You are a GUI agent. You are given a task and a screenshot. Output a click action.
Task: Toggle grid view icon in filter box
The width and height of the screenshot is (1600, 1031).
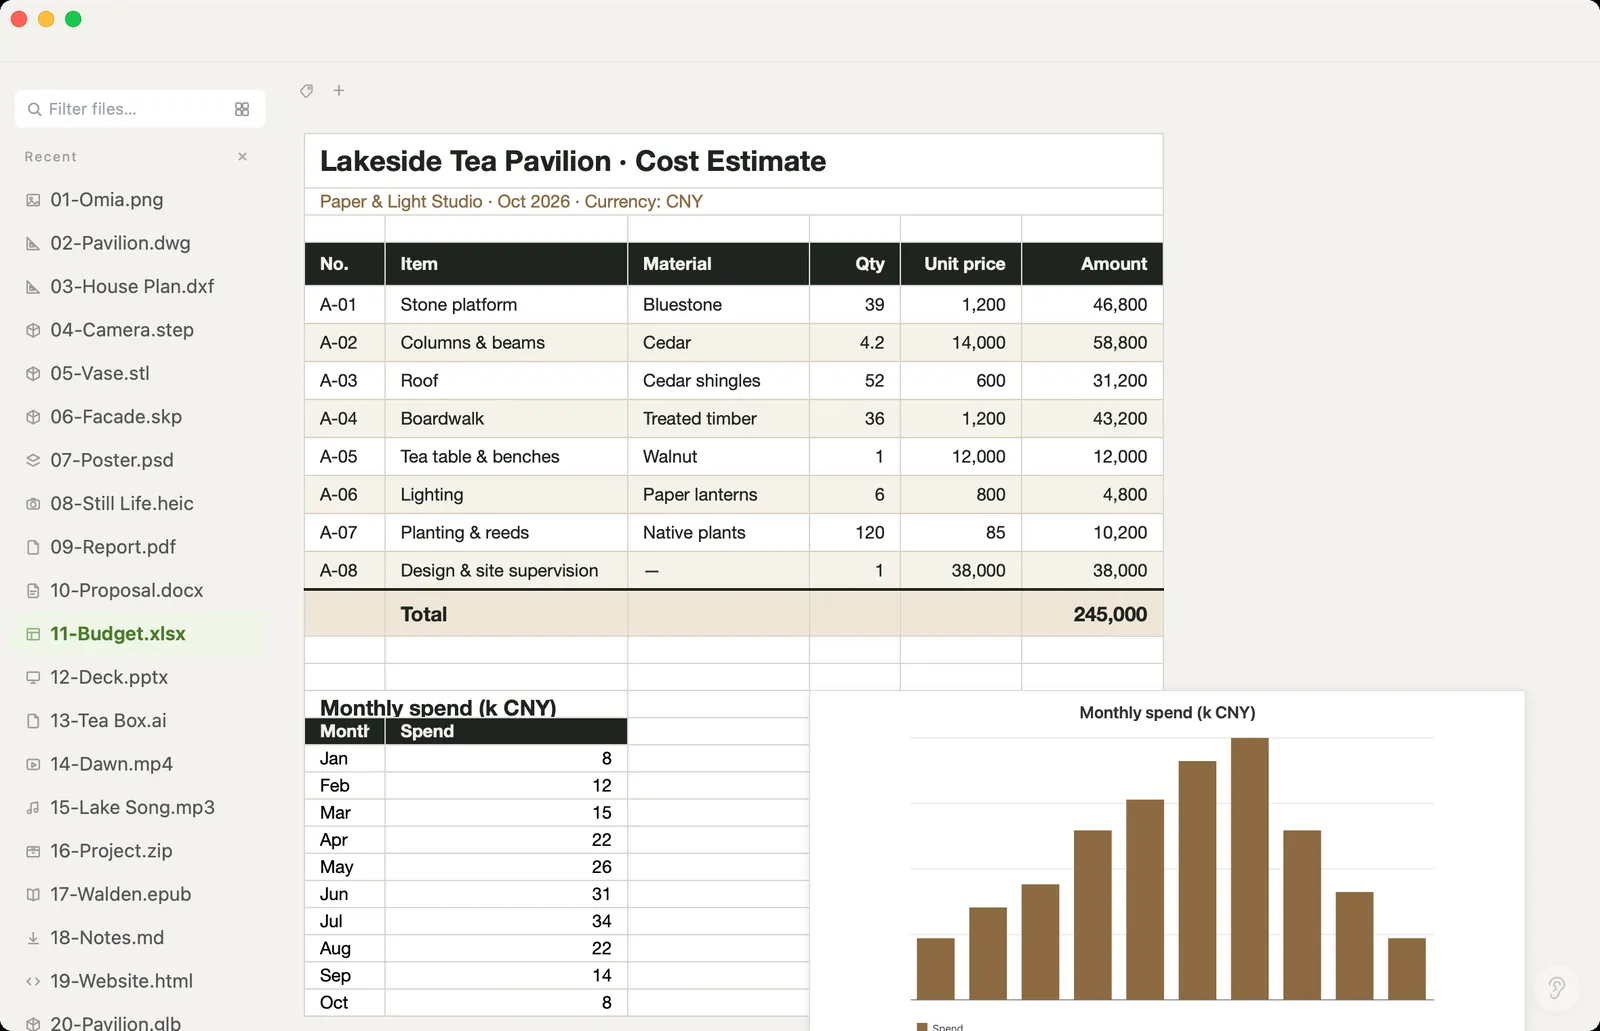coord(242,109)
